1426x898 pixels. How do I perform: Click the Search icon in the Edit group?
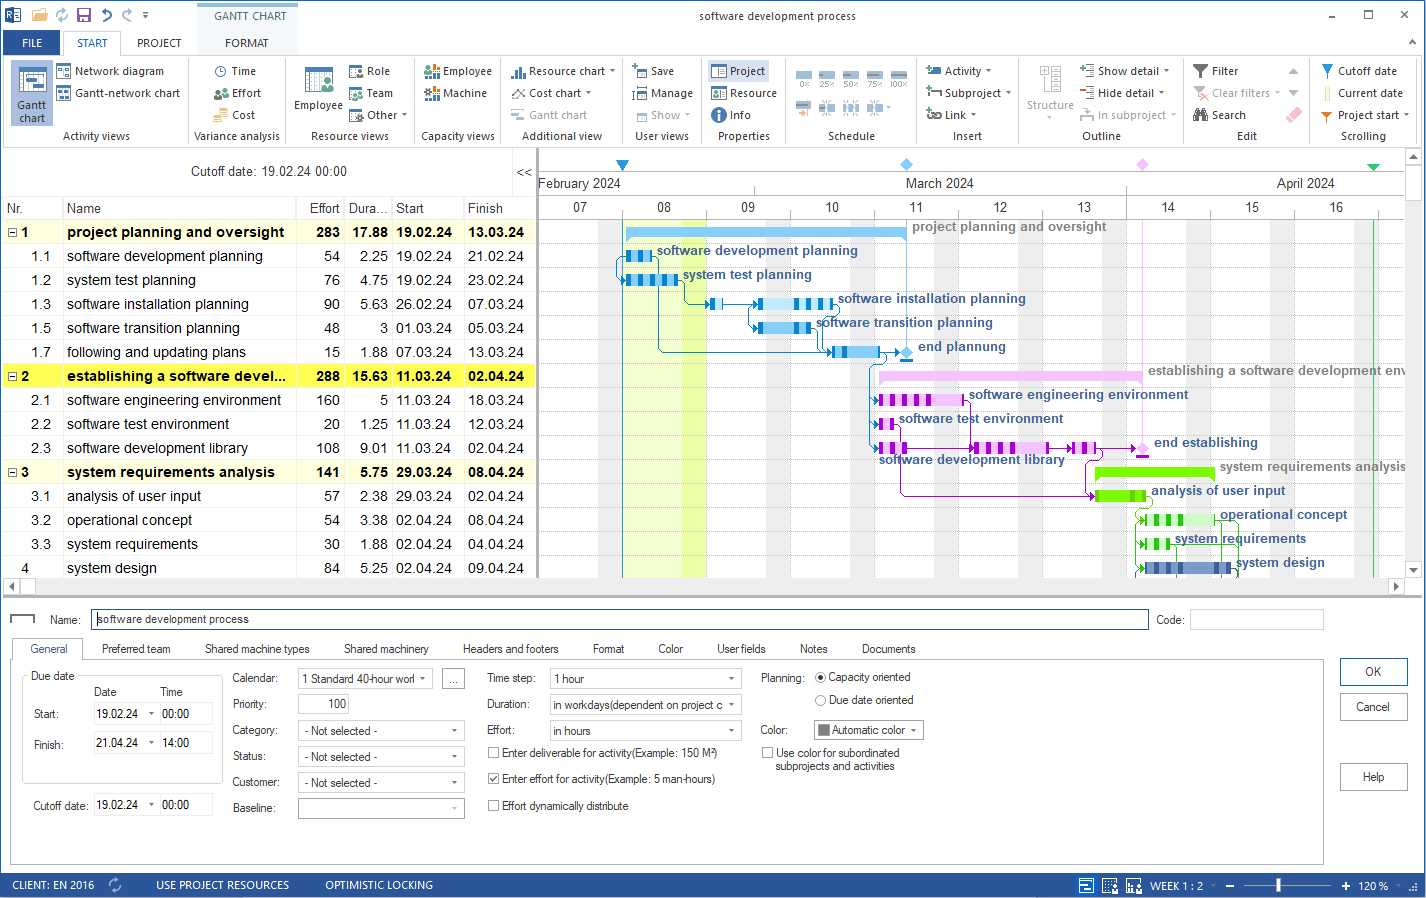point(1220,114)
